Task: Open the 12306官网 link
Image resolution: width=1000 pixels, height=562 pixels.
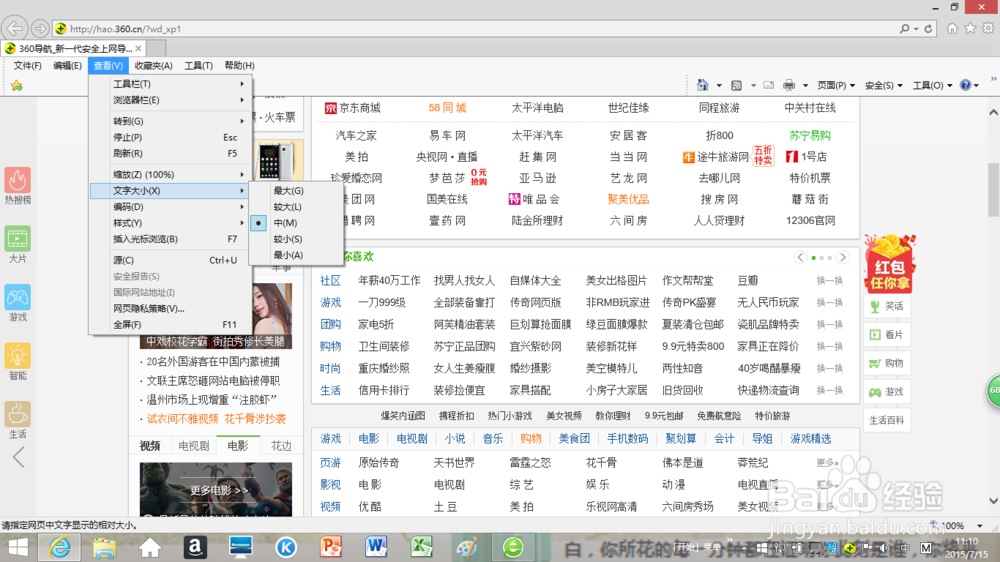Action: click(x=810, y=220)
